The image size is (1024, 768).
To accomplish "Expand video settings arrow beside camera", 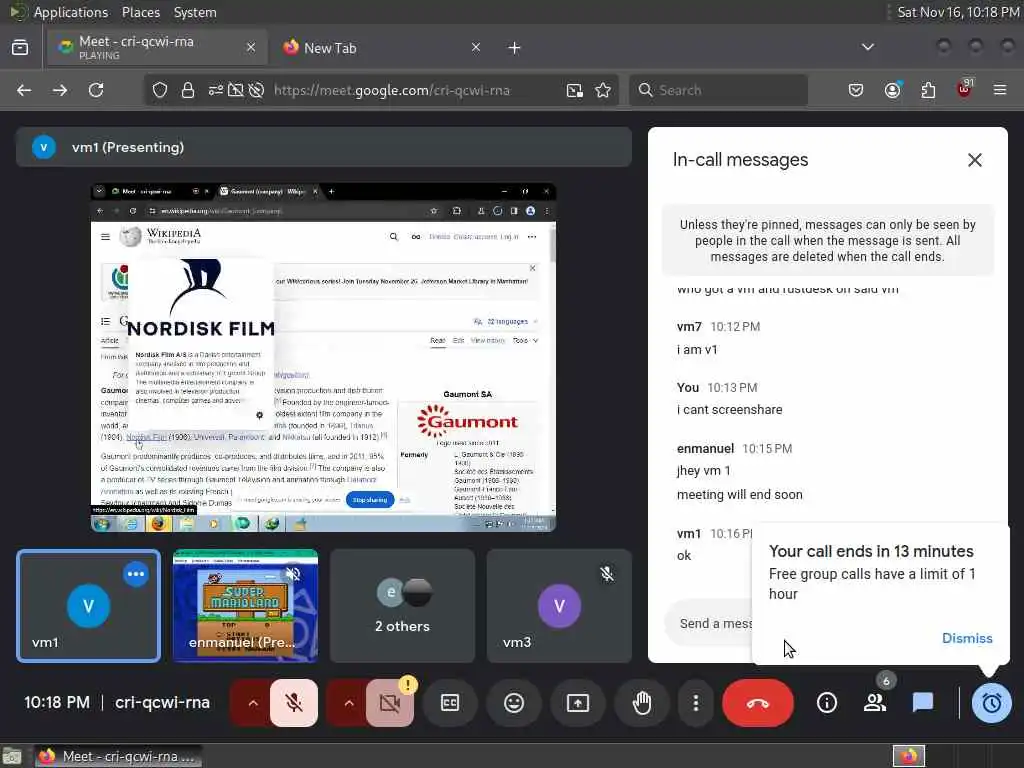I will tap(349, 703).
